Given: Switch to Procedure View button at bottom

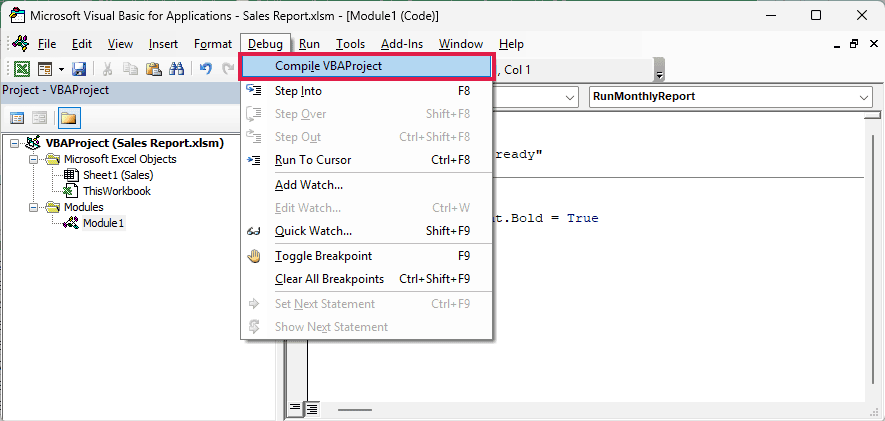Looking at the screenshot, I should (x=295, y=408).
